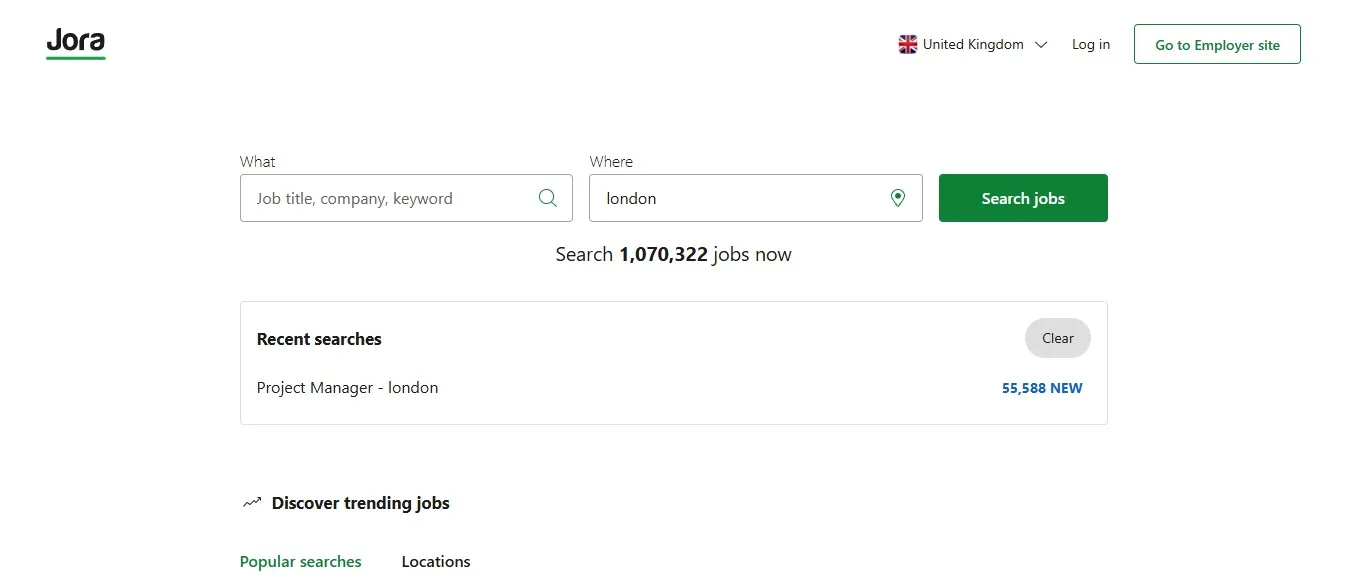The width and height of the screenshot is (1347, 581).
Task: Click the Discover trending jobs heading
Action: pyautogui.click(x=360, y=503)
